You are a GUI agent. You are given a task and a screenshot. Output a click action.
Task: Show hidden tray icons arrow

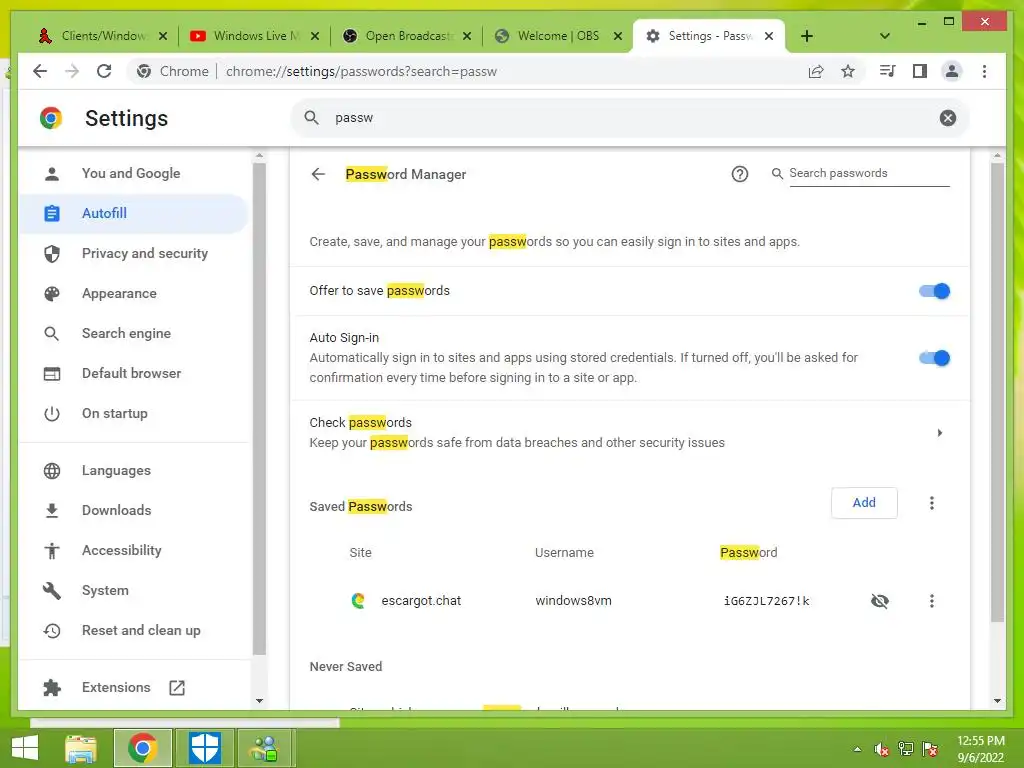tap(857, 749)
